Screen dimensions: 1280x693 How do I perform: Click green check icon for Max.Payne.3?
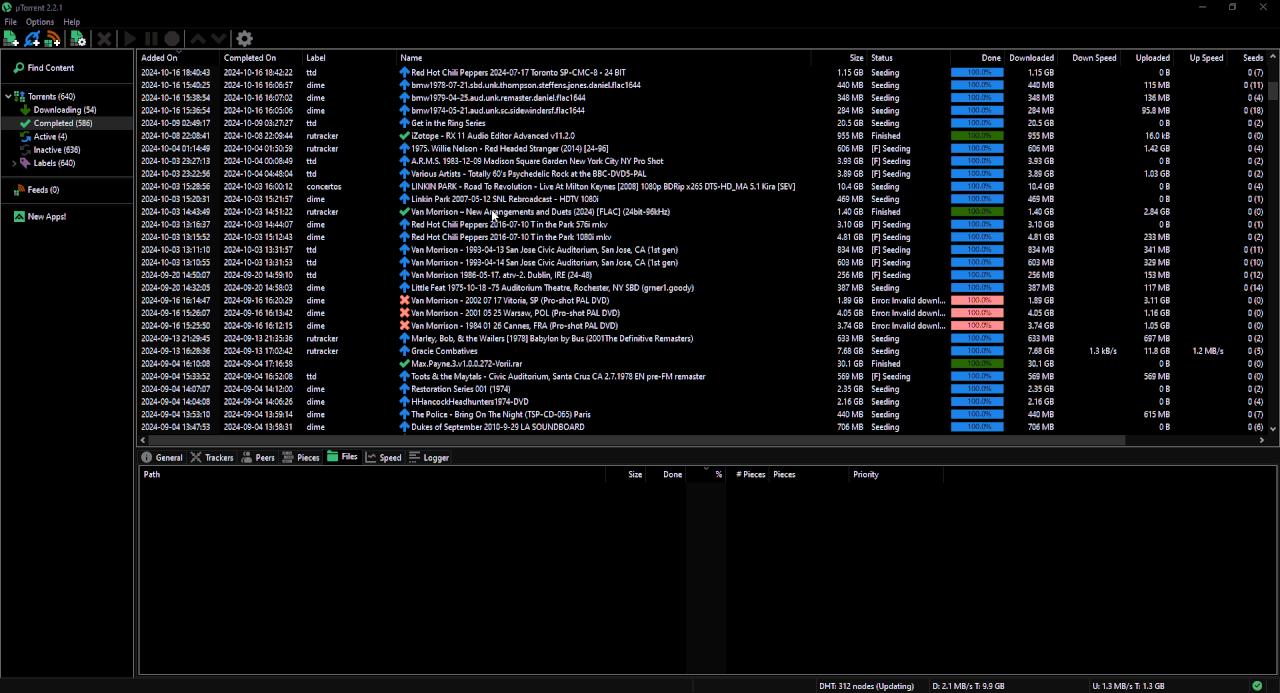click(x=405, y=364)
